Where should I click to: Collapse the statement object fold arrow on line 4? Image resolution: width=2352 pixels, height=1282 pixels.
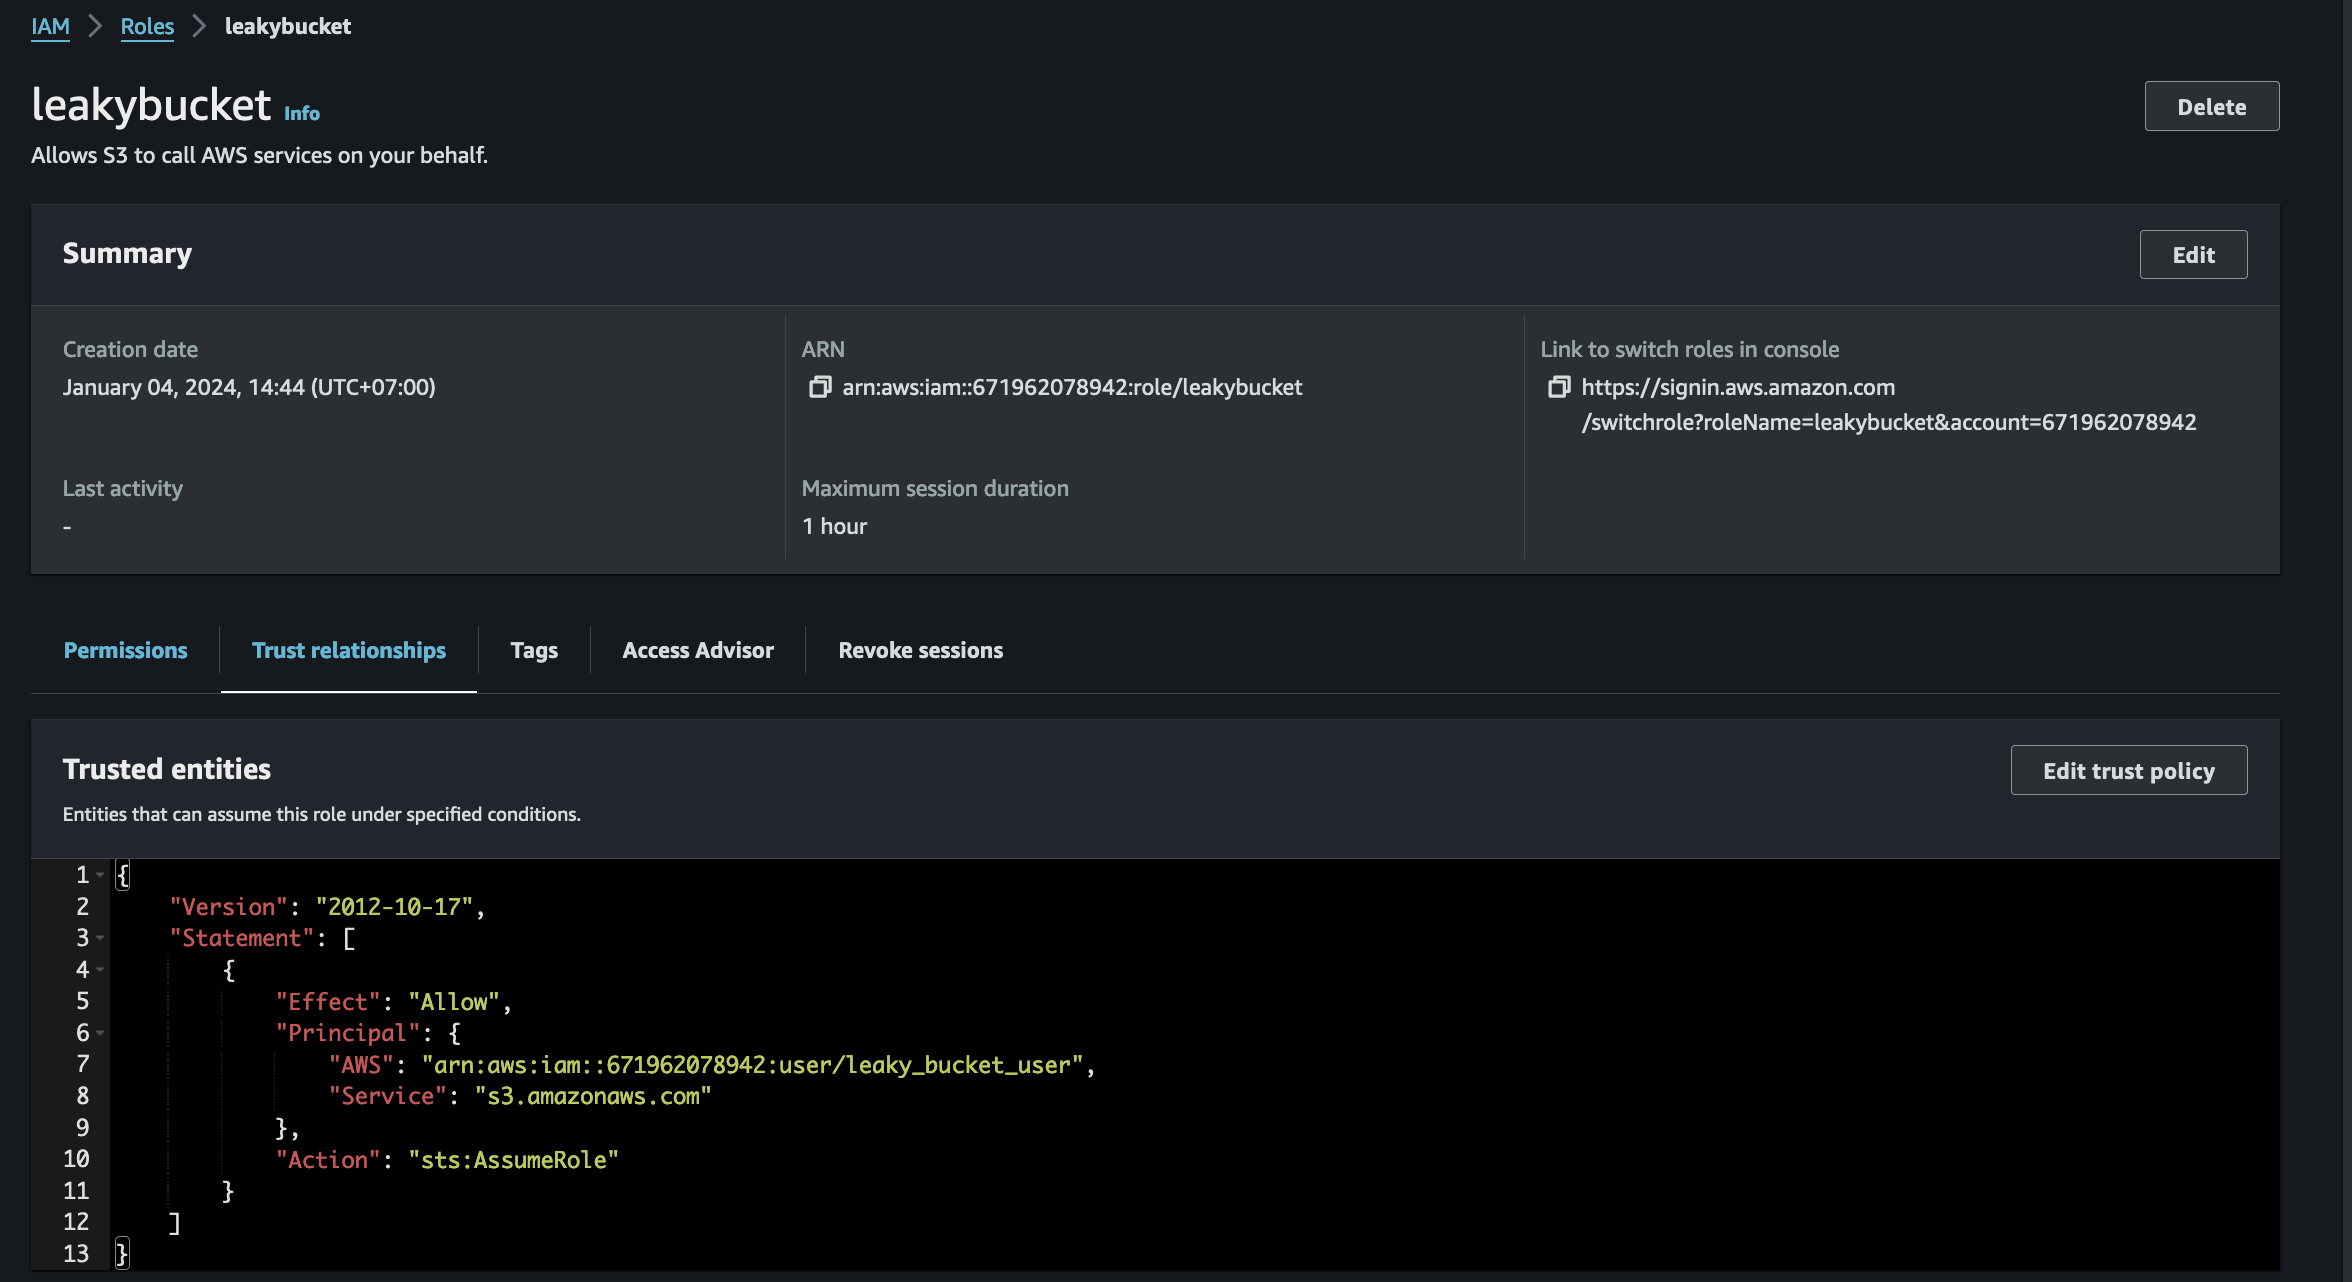tap(100, 970)
